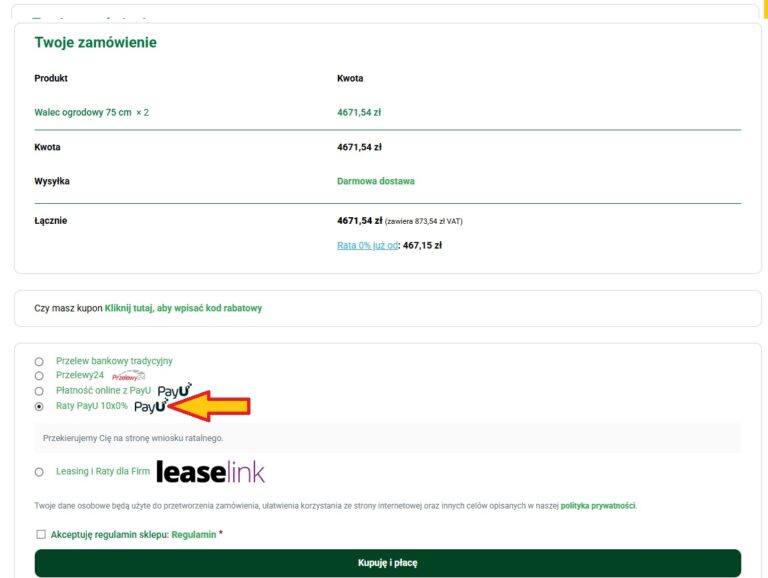This screenshot has height=578, width=768.
Task: Click the Przelewy24 logo icon
Action: pyautogui.click(x=129, y=376)
